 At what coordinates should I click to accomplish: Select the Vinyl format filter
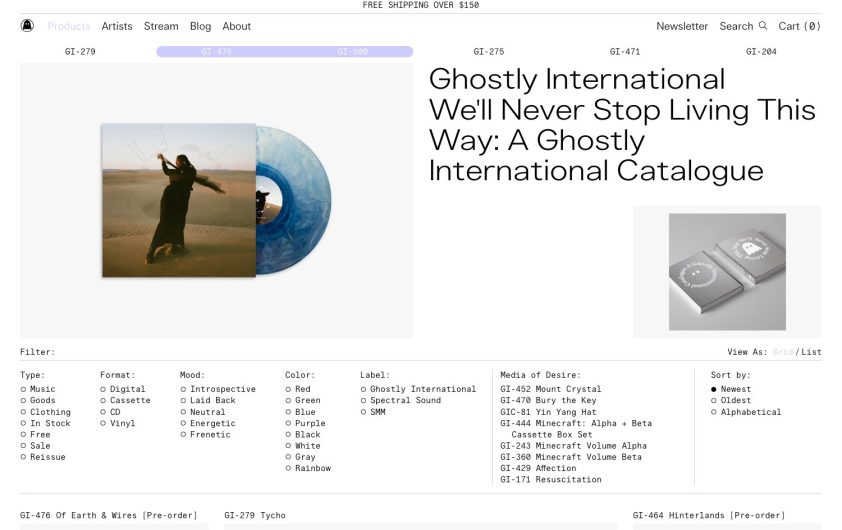point(118,423)
